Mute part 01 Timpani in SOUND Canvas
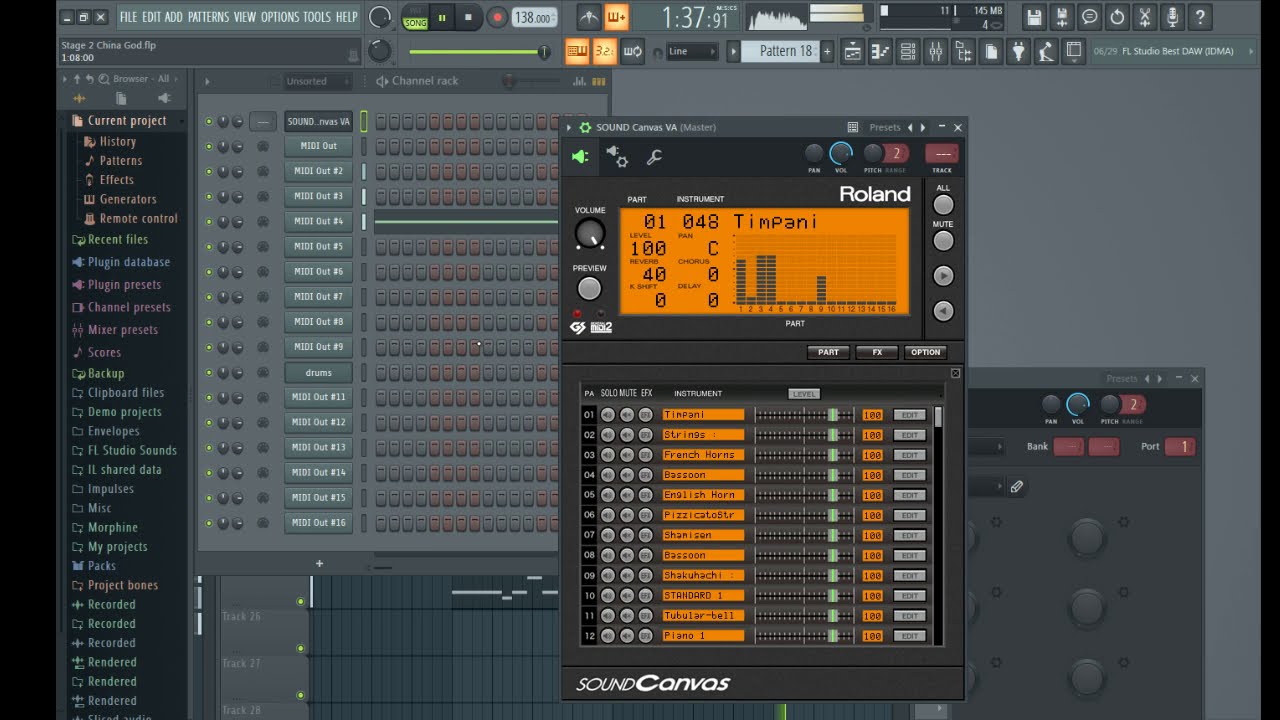Image resolution: width=1280 pixels, height=720 pixels. pos(627,415)
